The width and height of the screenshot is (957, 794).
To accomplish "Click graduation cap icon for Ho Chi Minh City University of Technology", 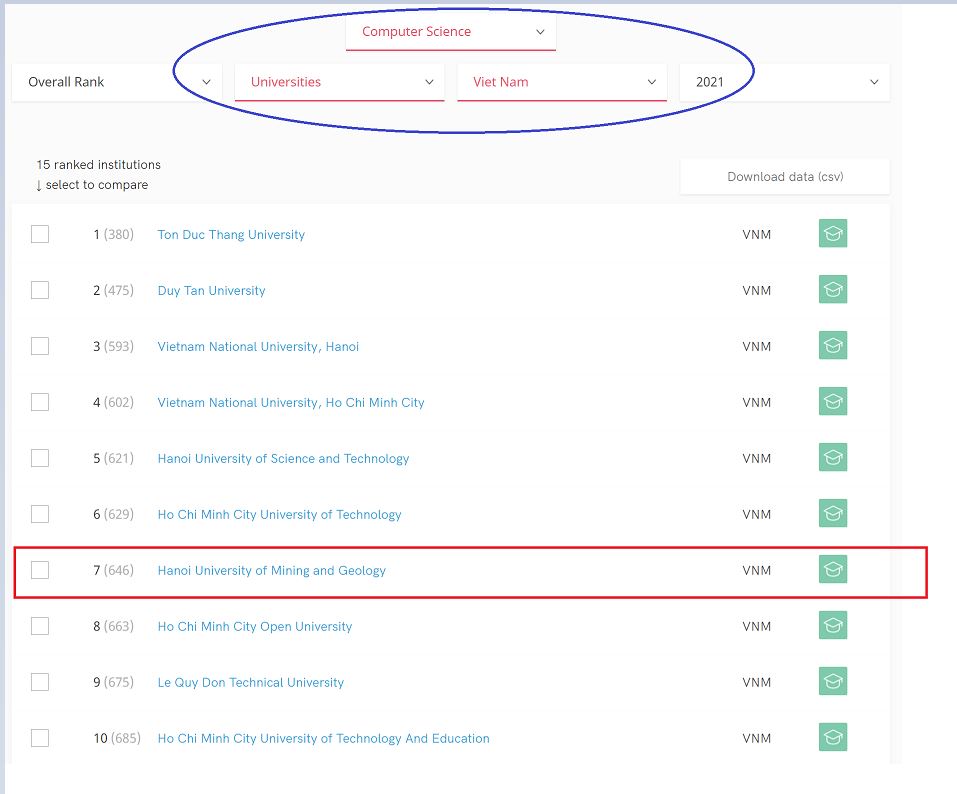I will (832, 514).
